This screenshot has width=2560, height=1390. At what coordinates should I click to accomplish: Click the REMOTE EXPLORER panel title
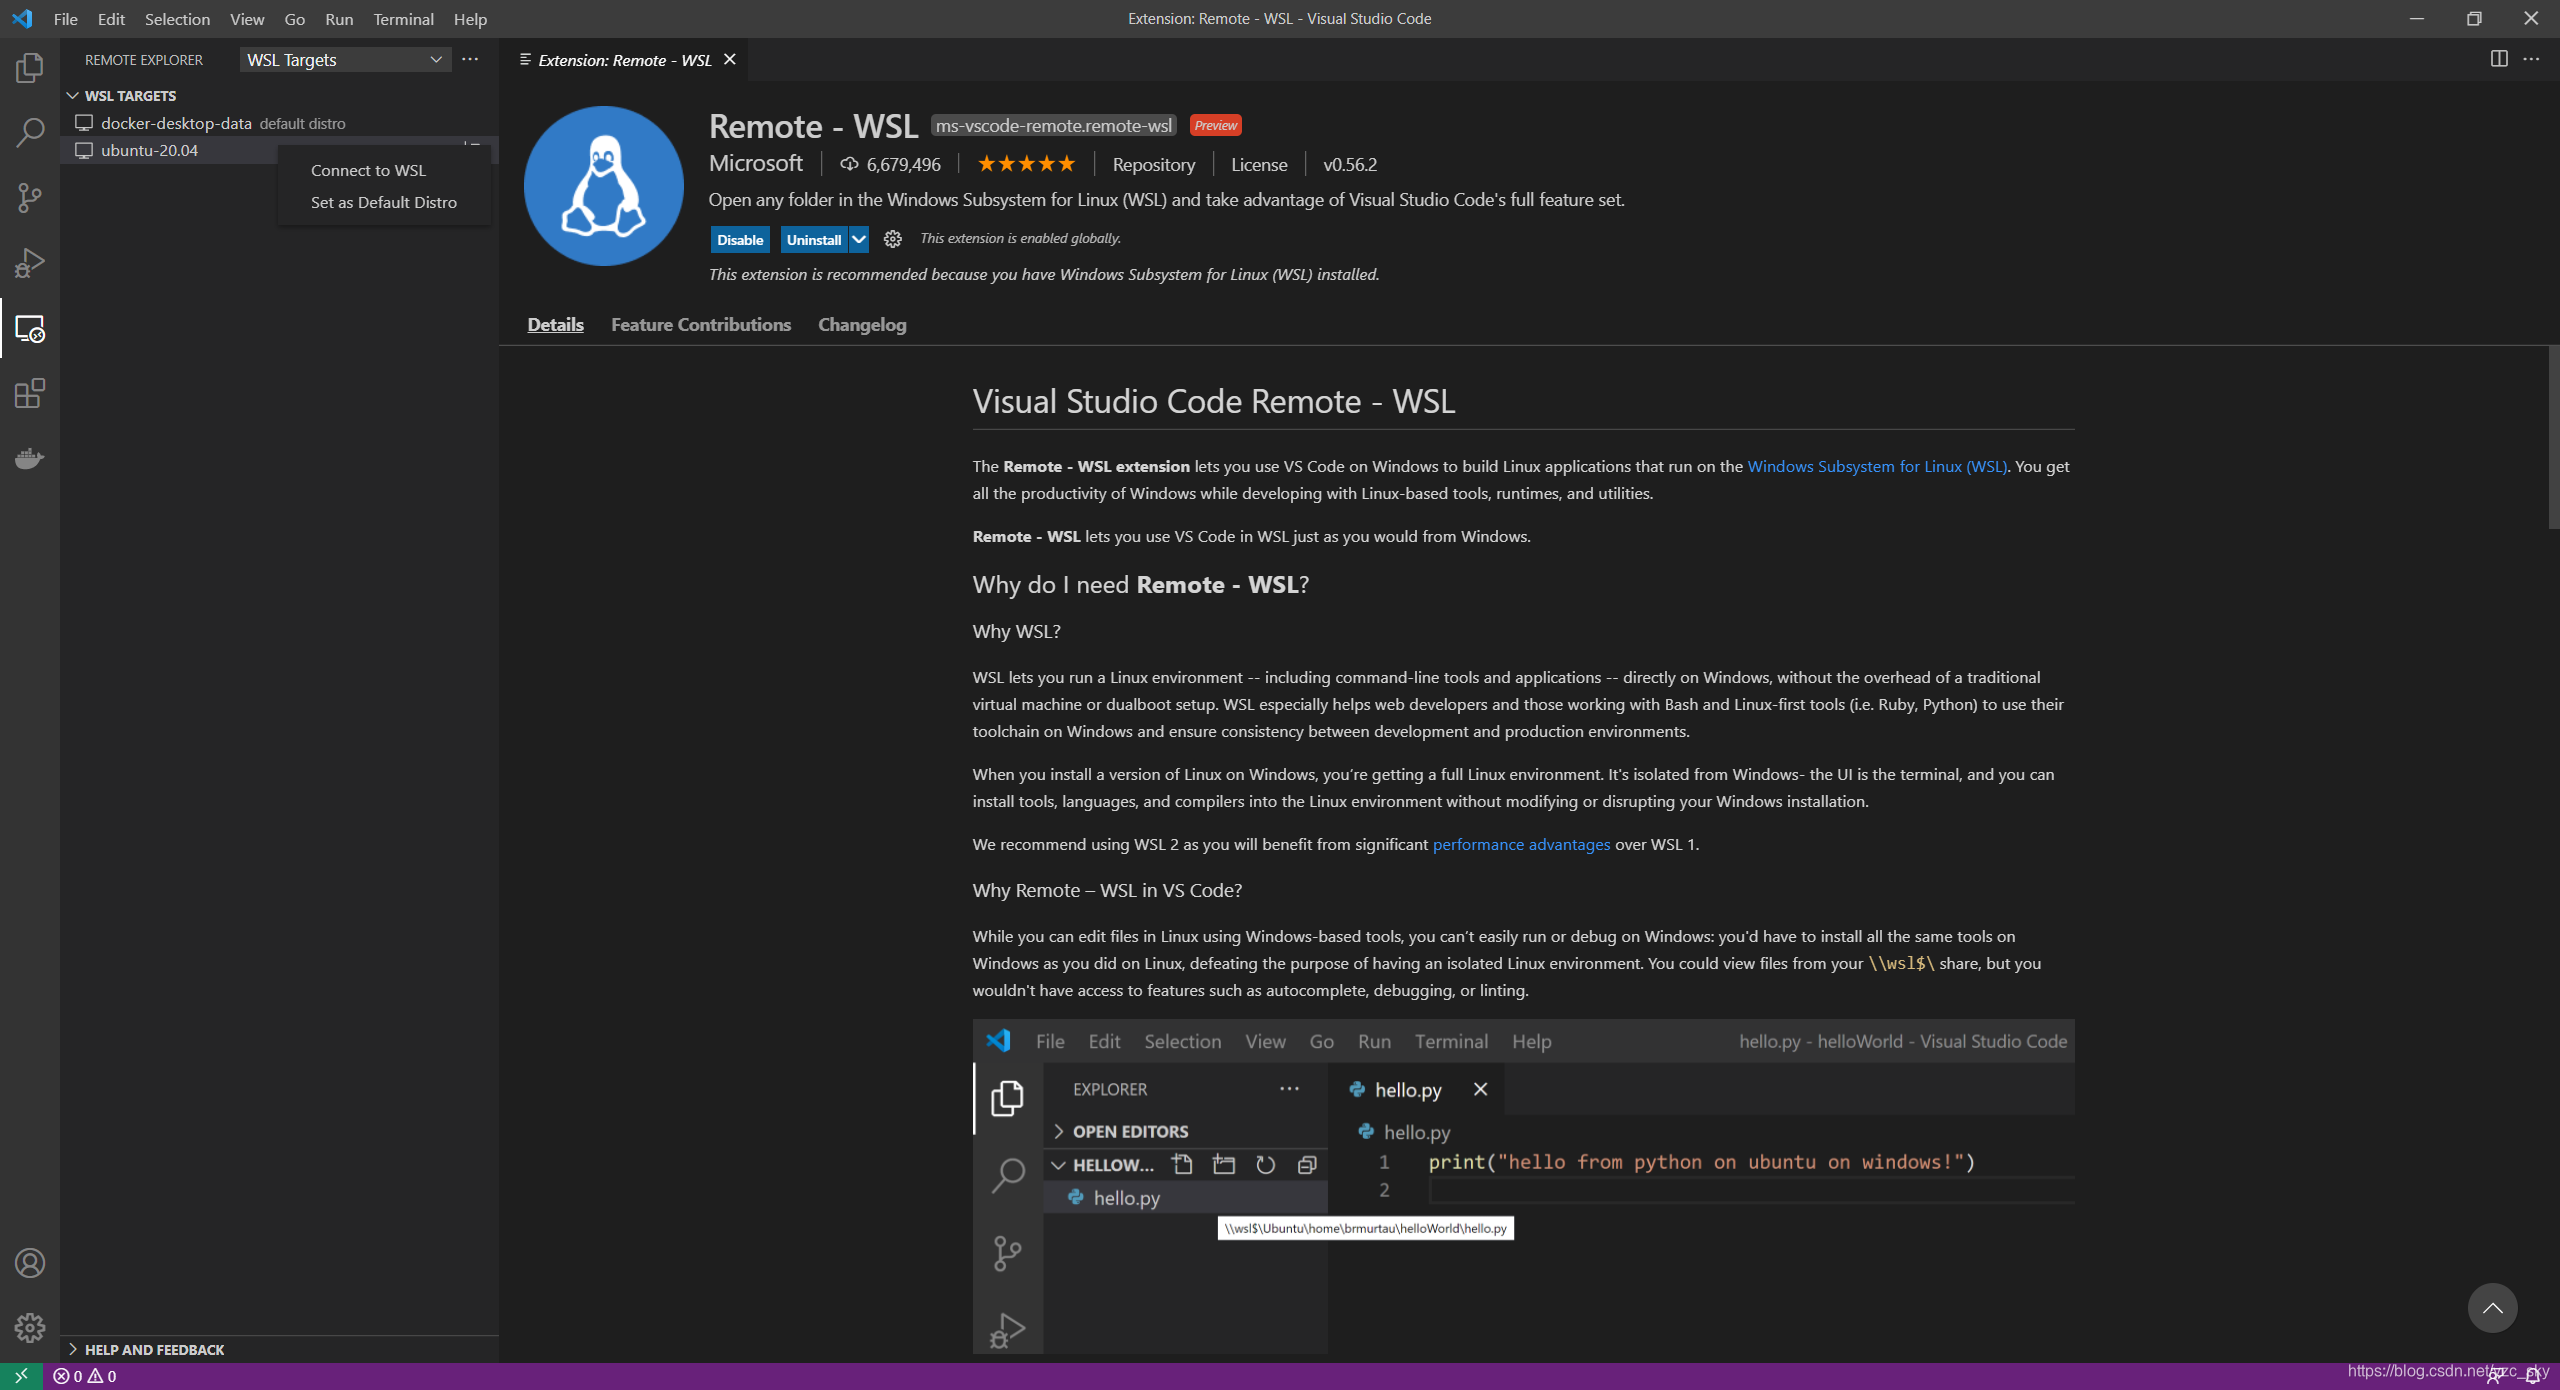click(144, 60)
